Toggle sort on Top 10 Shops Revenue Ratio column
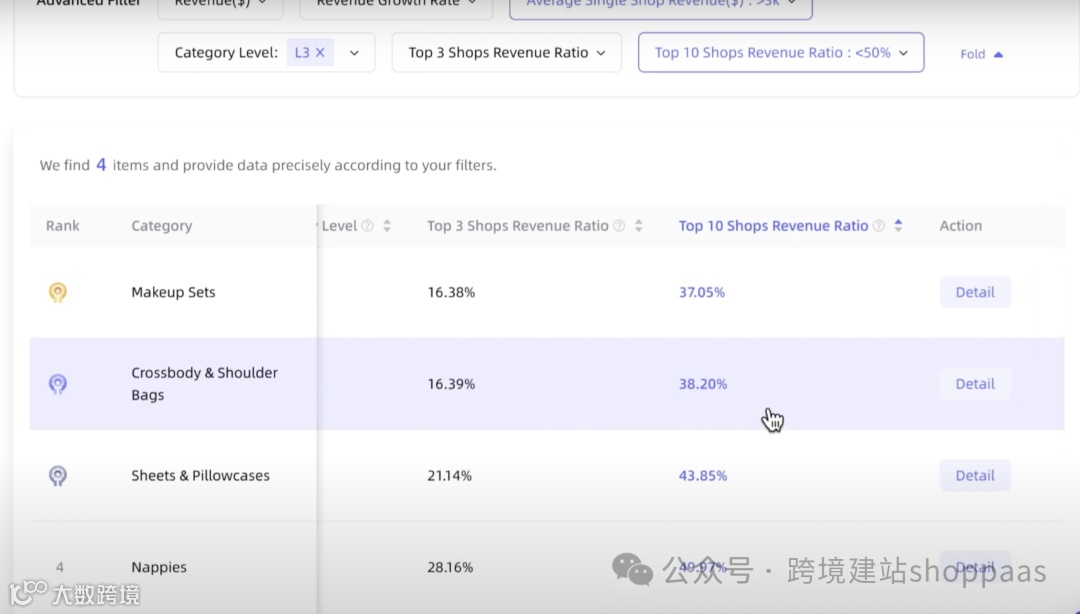The width and height of the screenshot is (1080, 614). pyautogui.click(x=898, y=226)
